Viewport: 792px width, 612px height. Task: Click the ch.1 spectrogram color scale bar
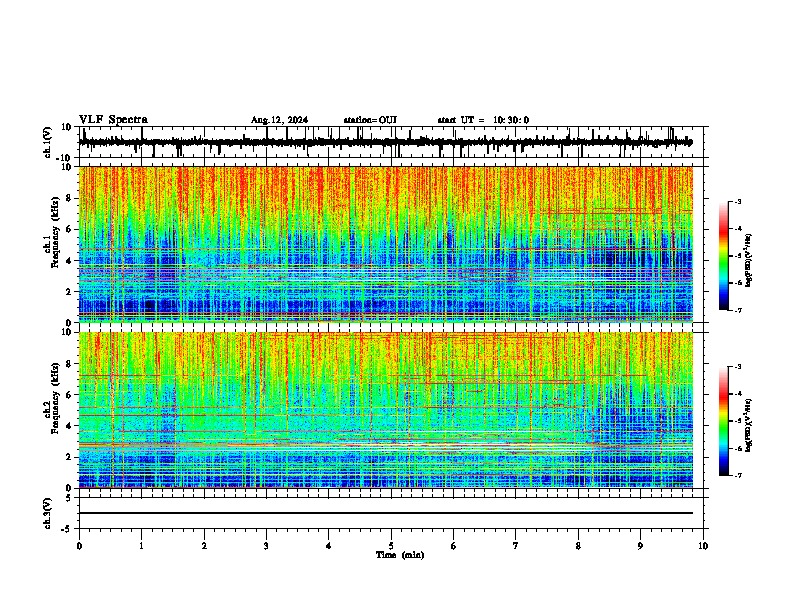[x=723, y=256]
